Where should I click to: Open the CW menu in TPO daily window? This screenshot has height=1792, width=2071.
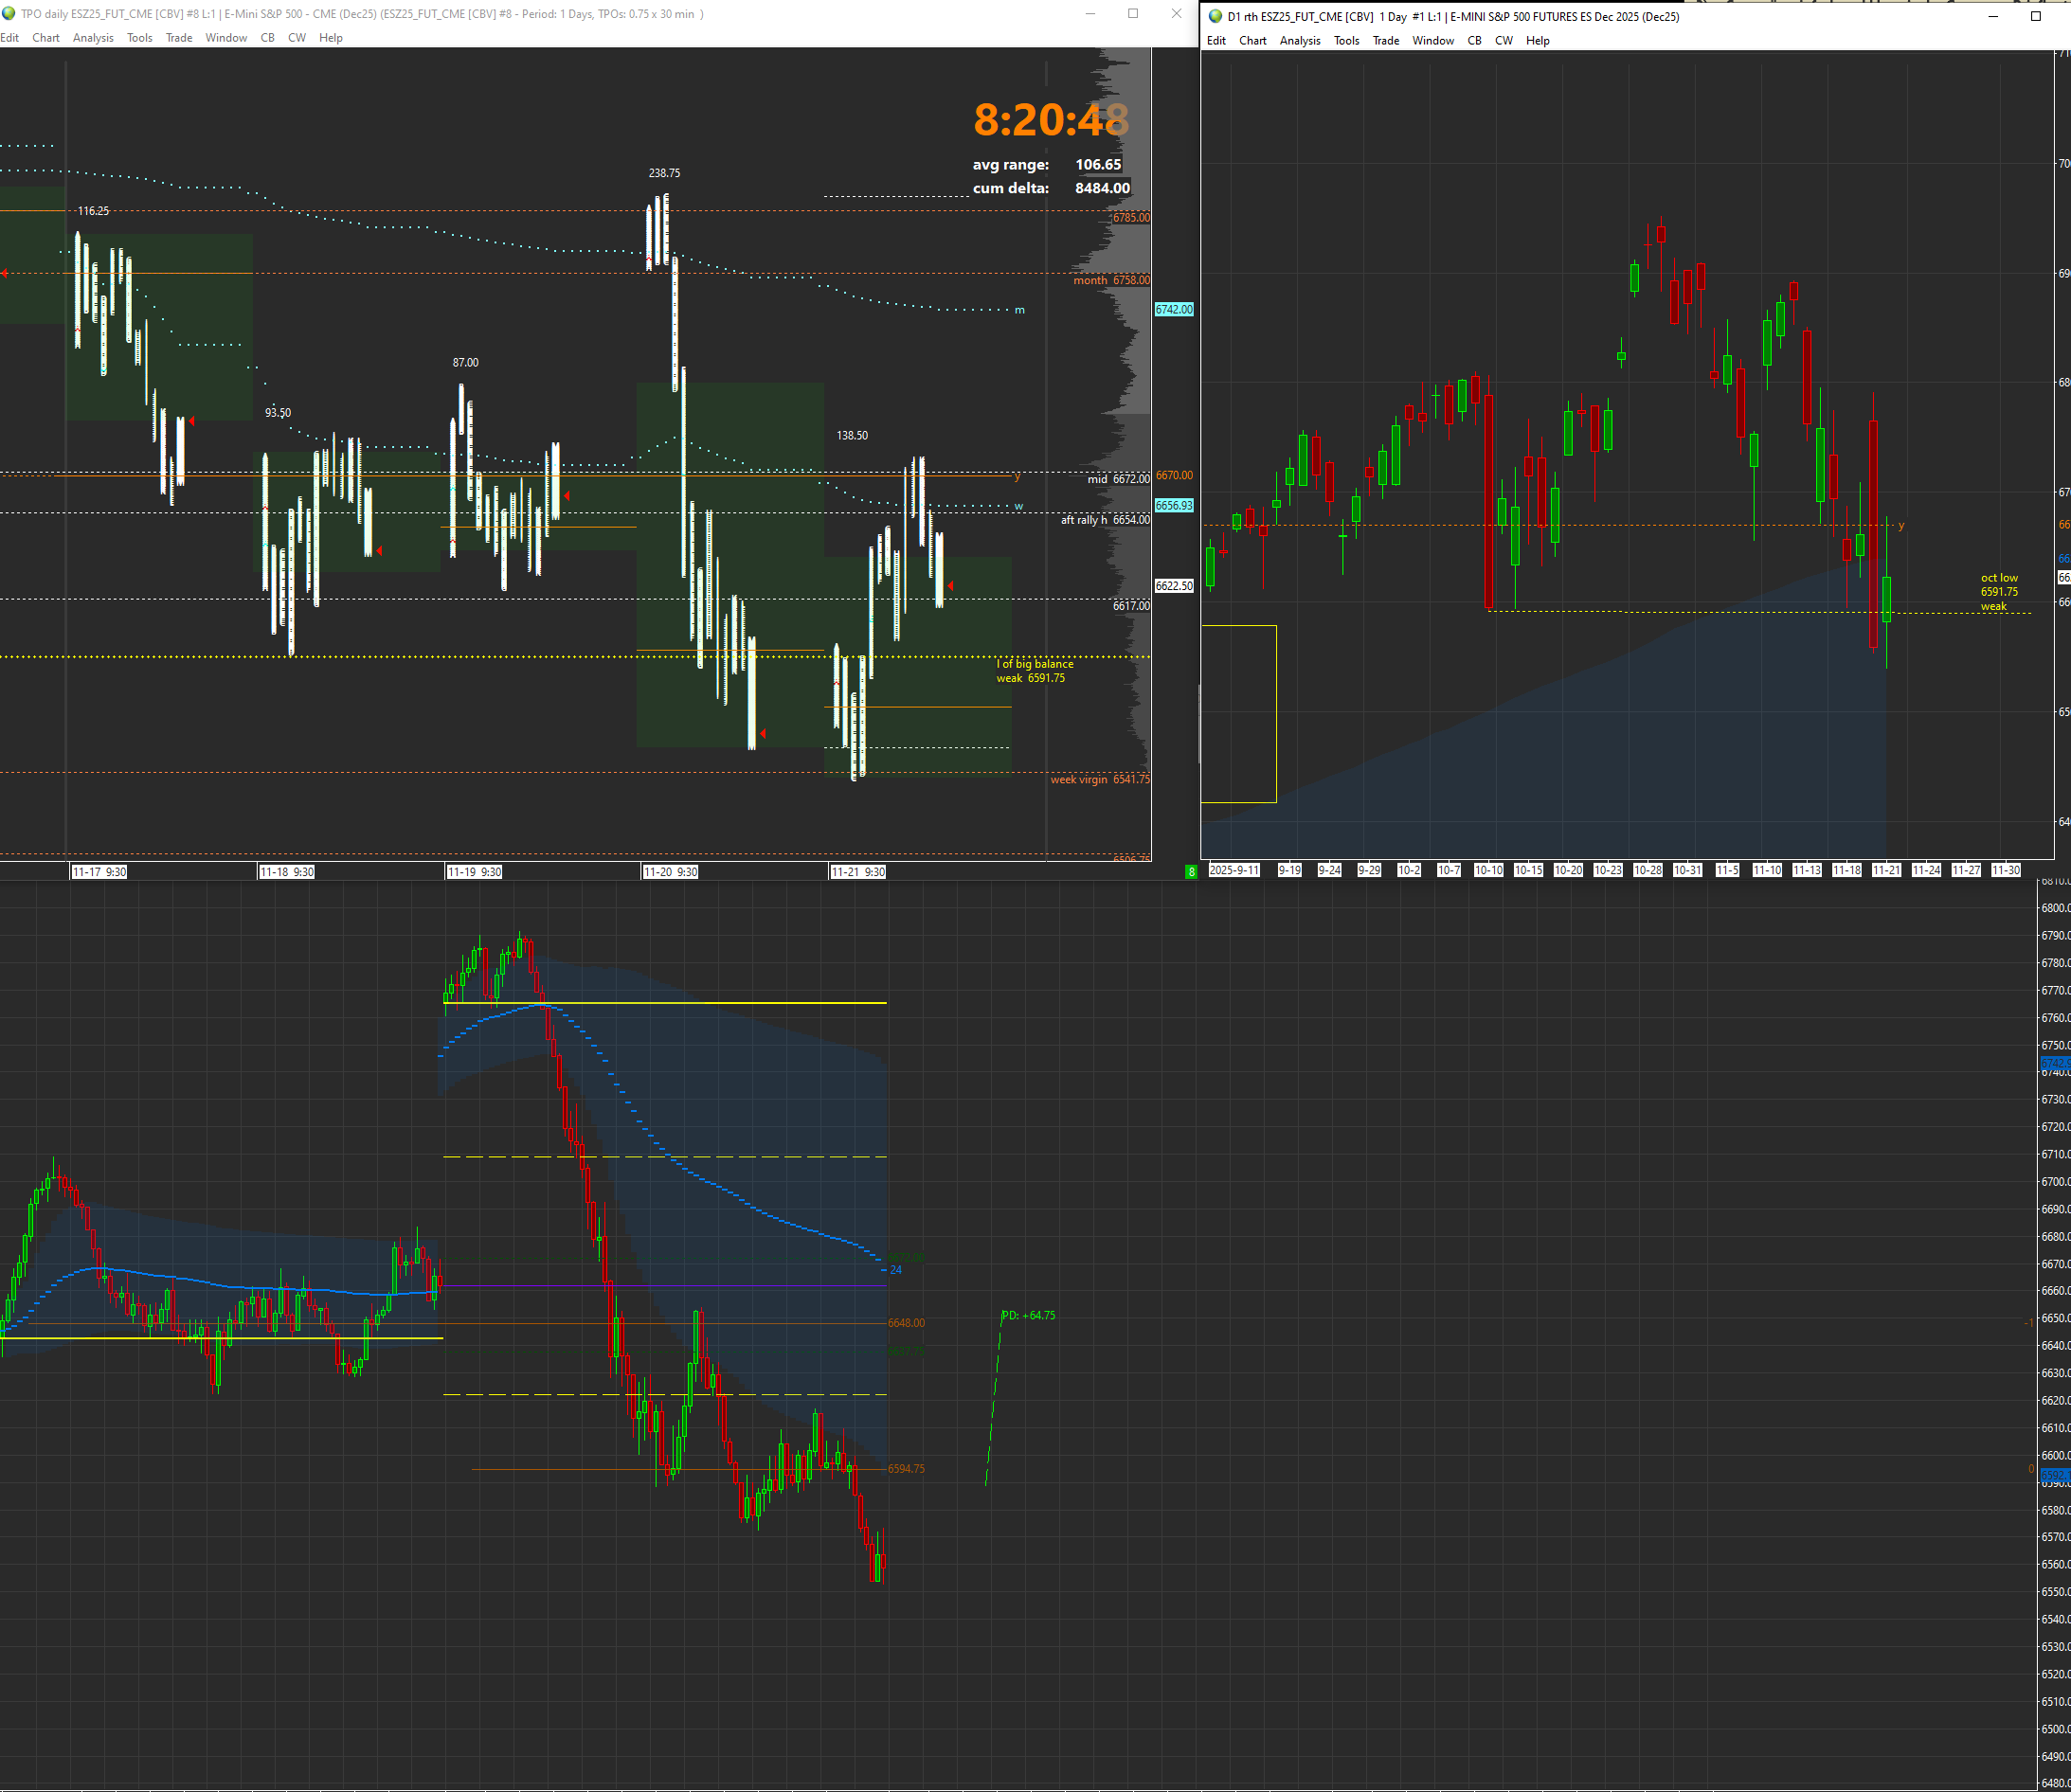coord(297,38)
